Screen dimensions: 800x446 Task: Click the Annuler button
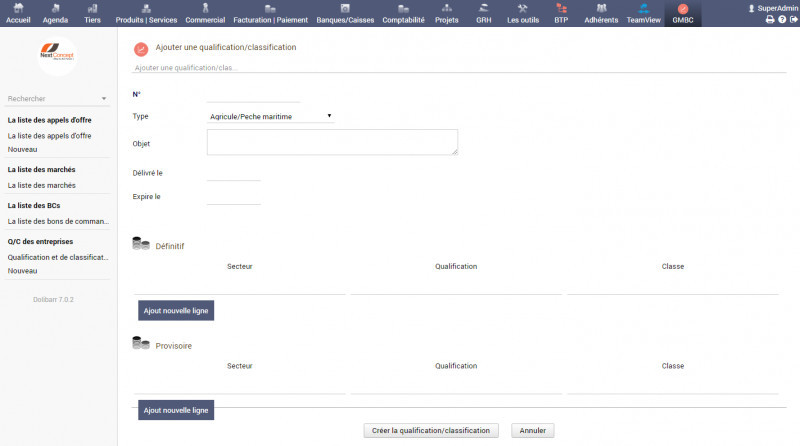point(533,431)
